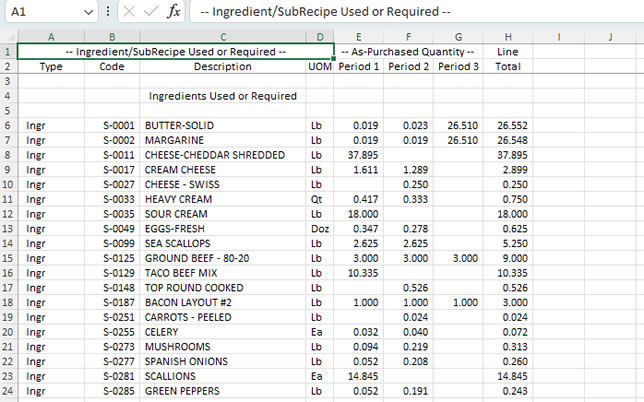The width and height of the screenshot is (644, 402).
Task: Select row 24 header
Action: click(8, 391)
